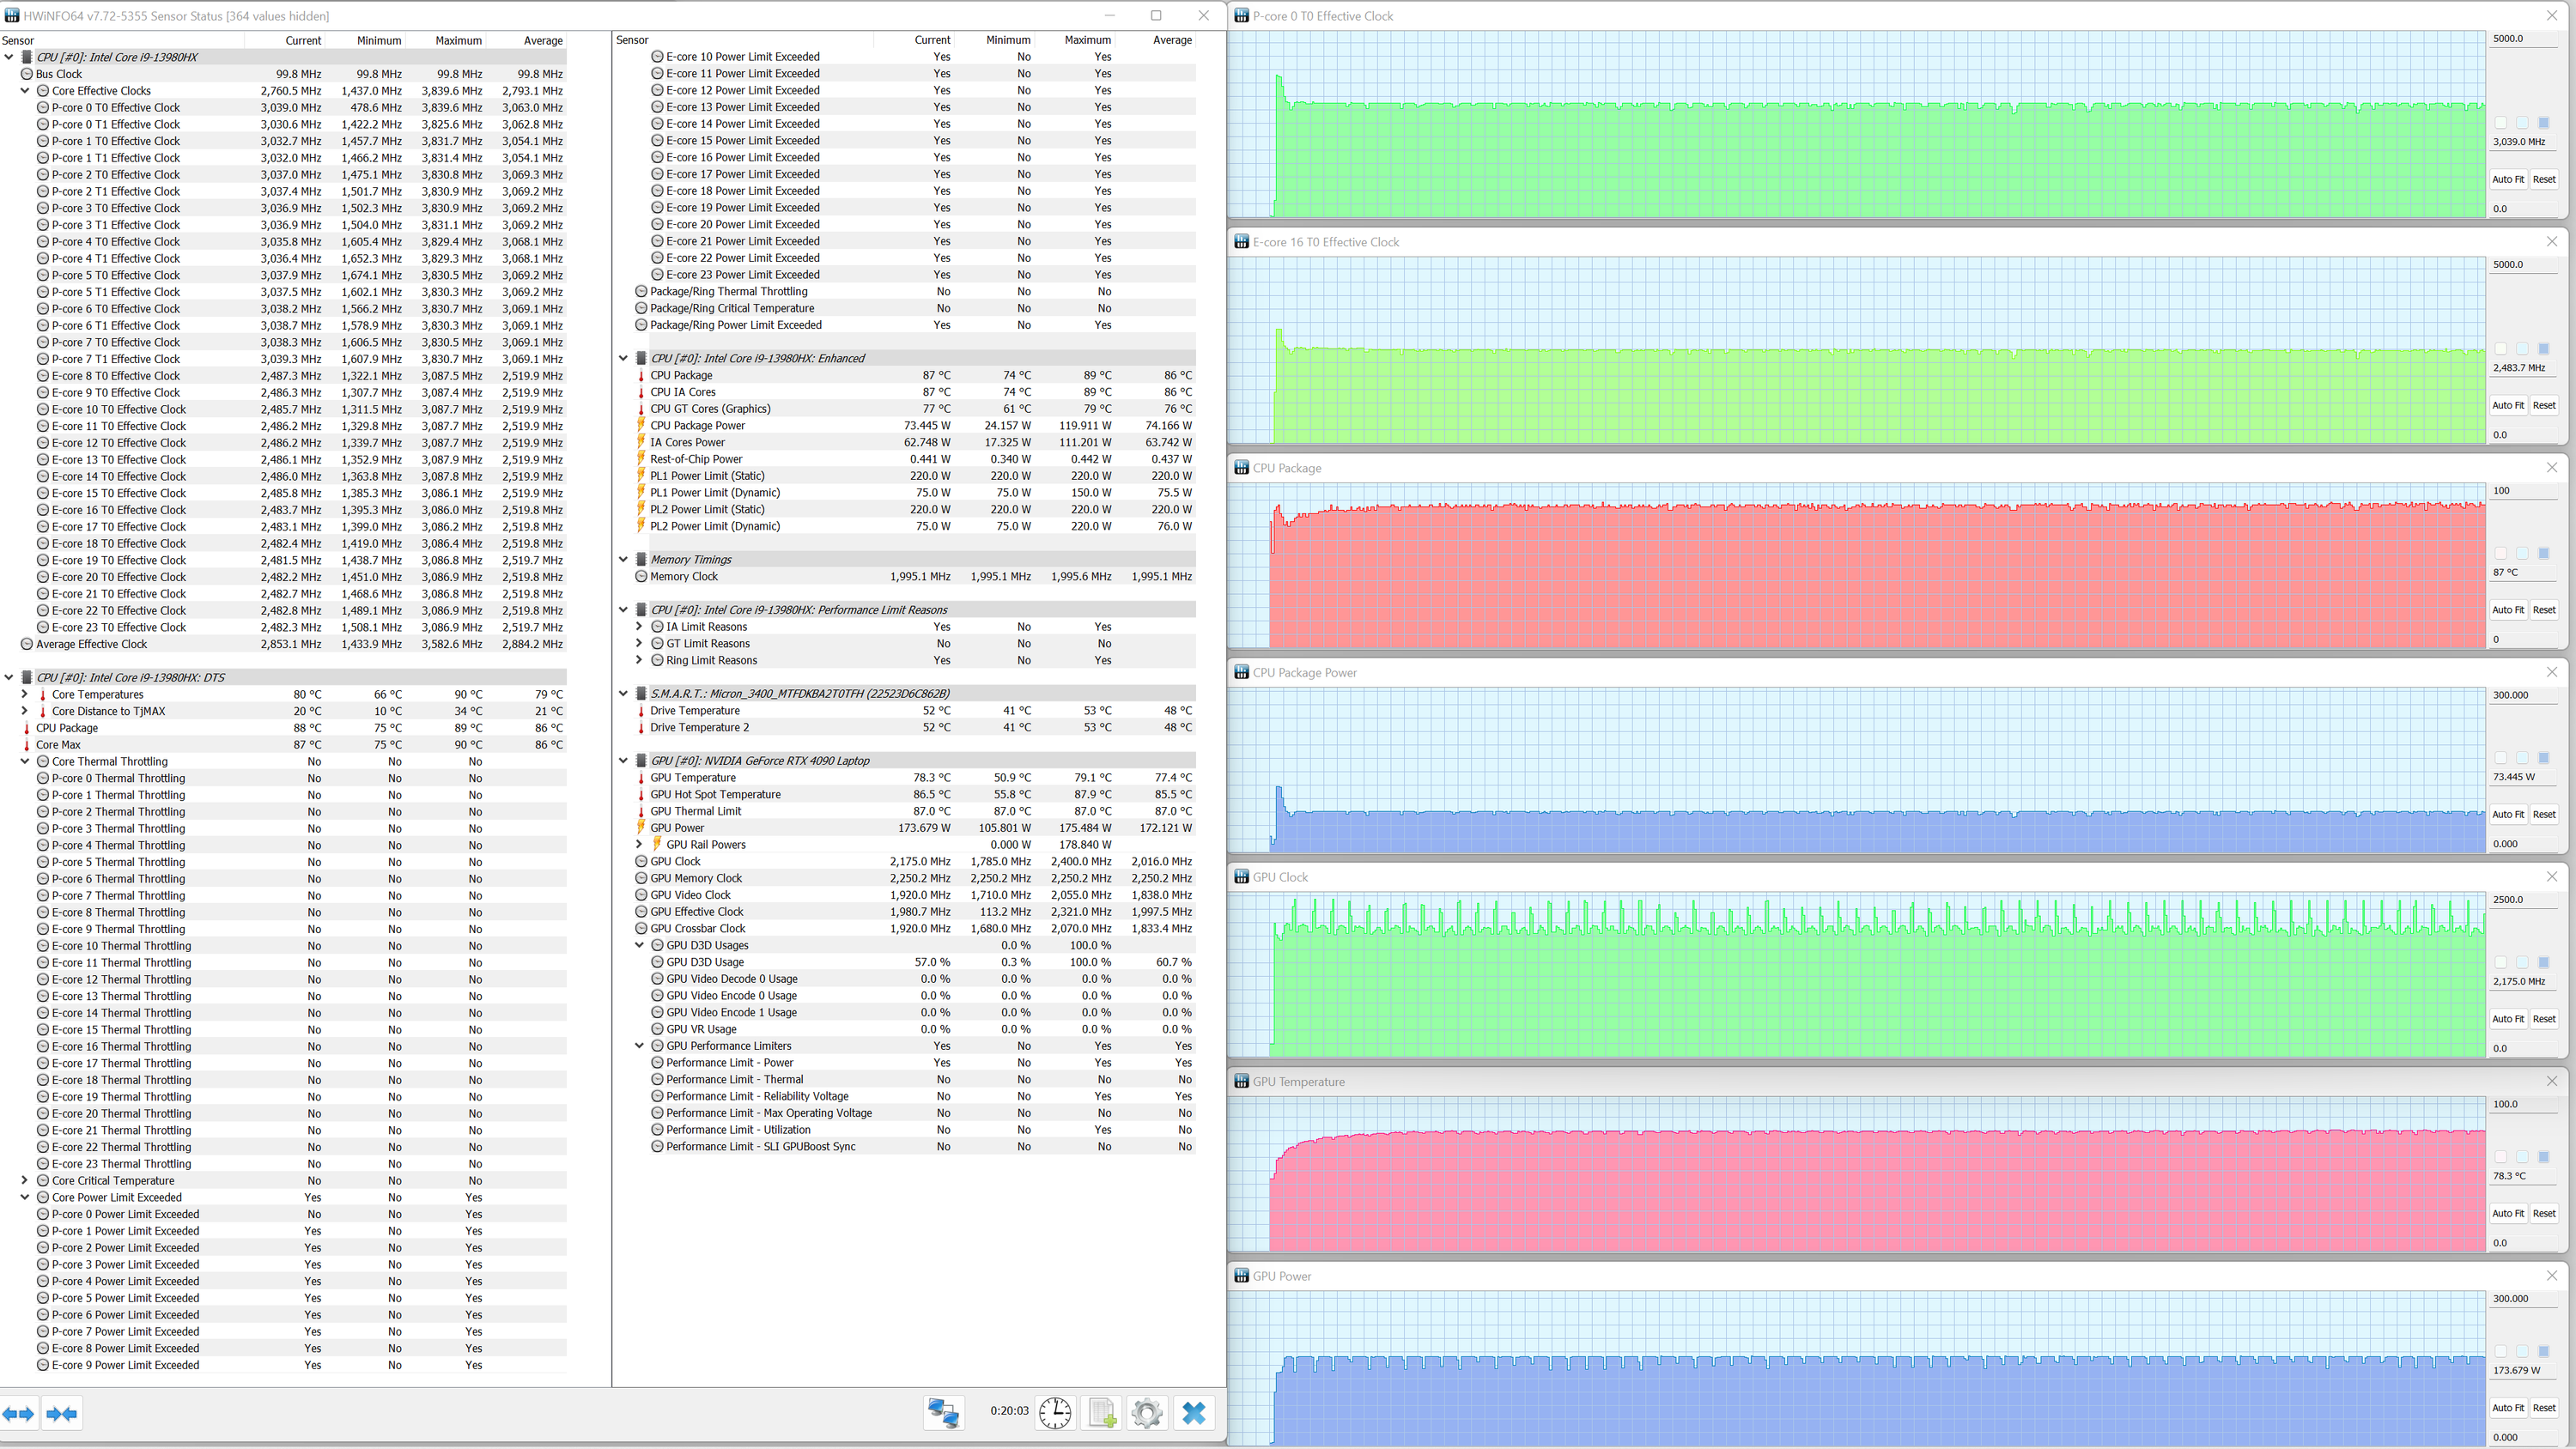
Task: Open the network remote monitoring icon
Action: coord(943,1412)
